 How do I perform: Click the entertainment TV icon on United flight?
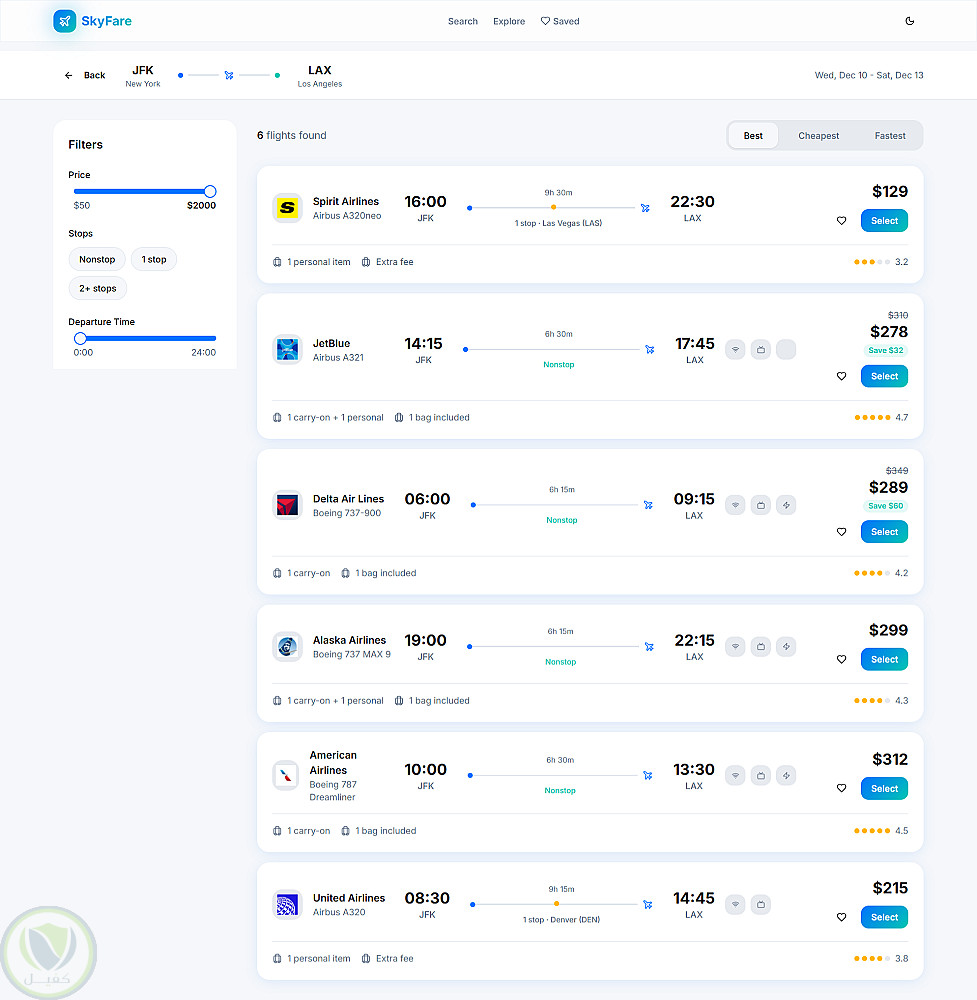coord(761,904)
